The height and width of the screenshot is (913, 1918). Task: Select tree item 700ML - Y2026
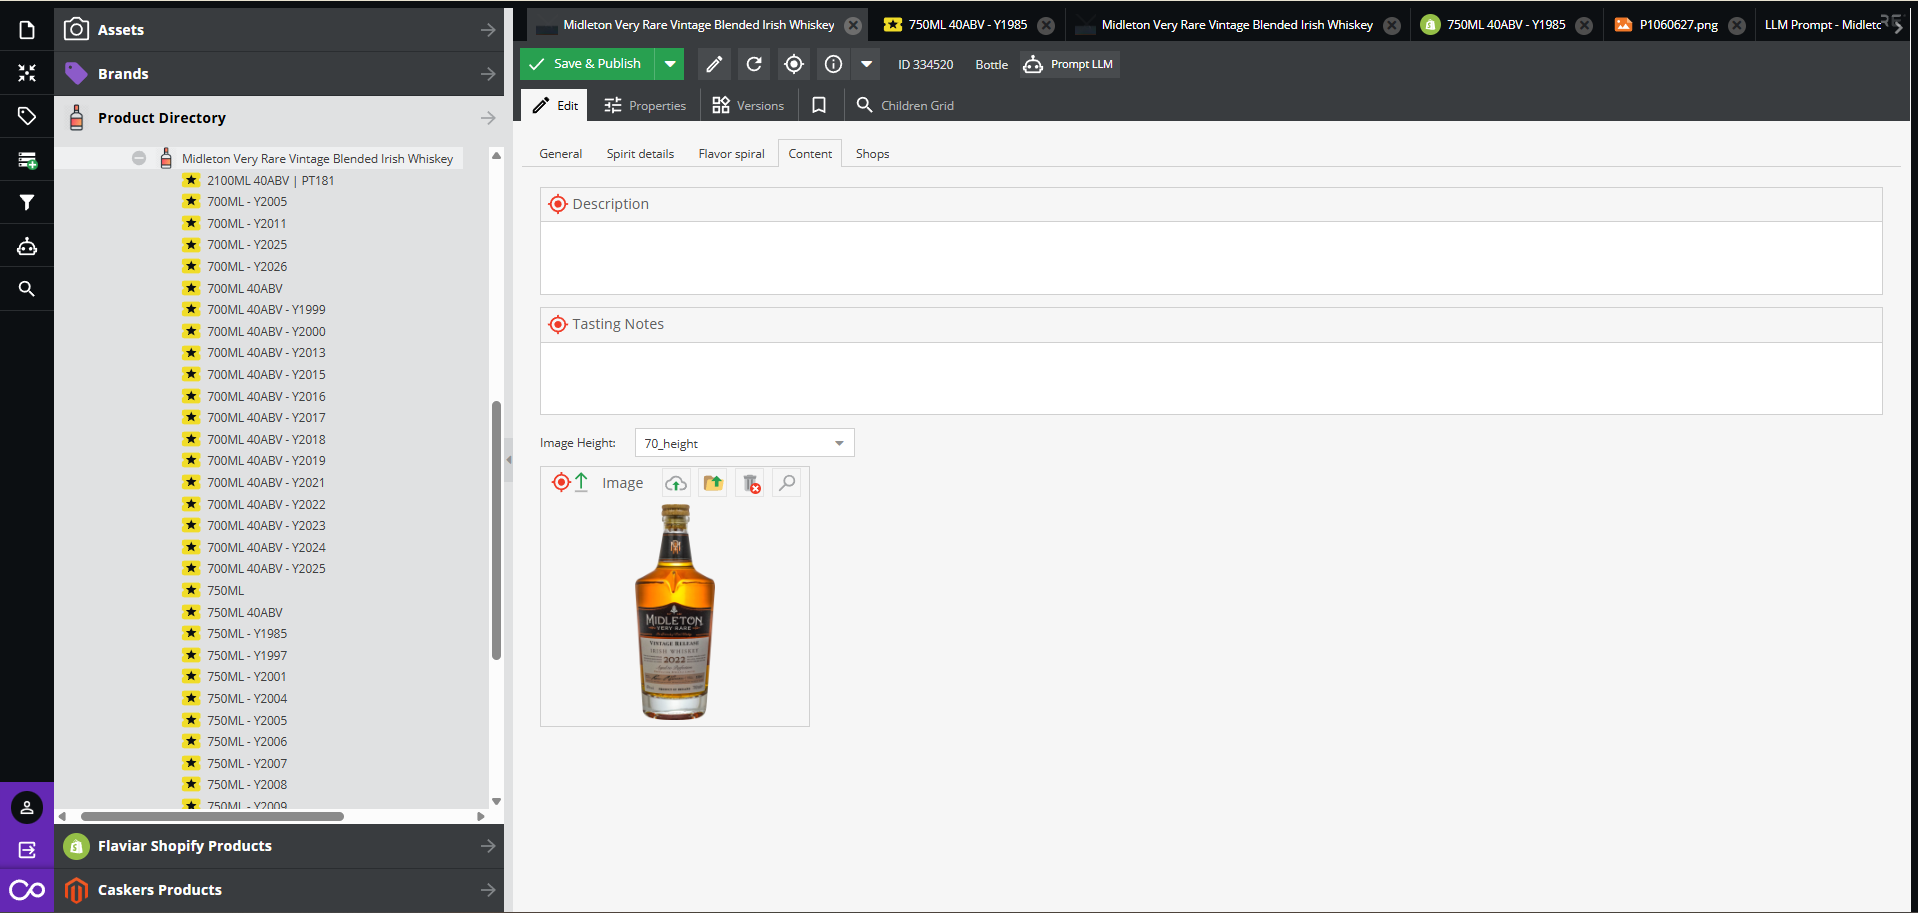pos(247,267)
